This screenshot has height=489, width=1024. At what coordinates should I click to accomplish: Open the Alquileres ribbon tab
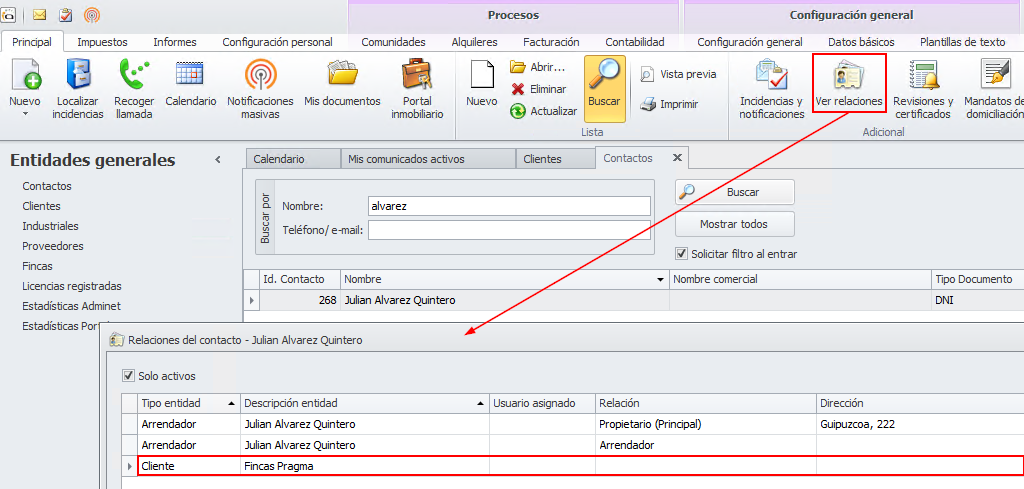click(474, 42)
